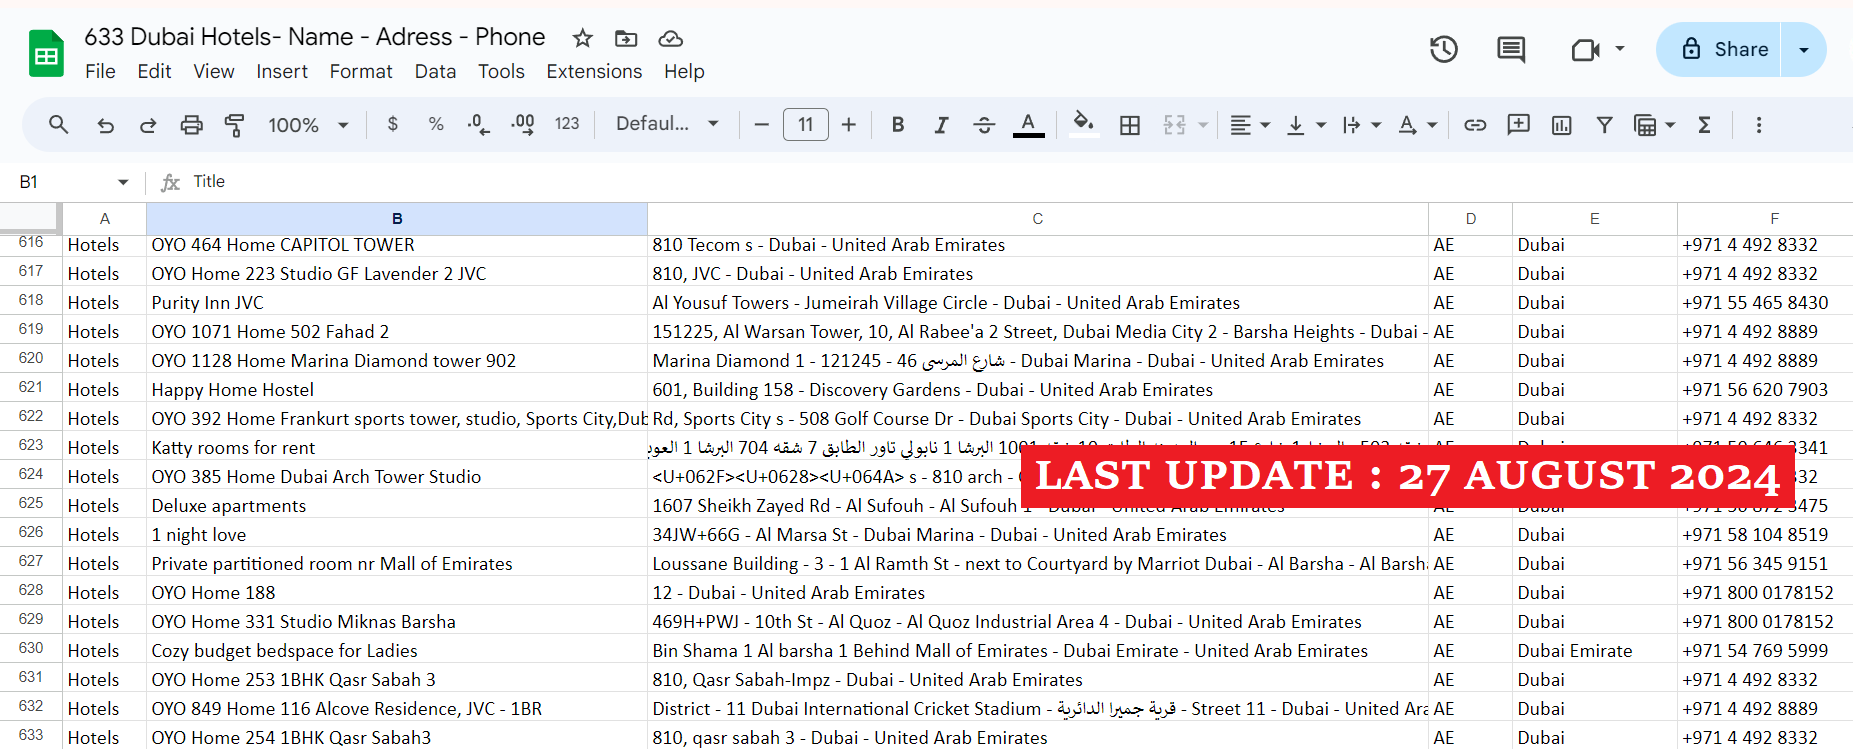Open version history clock icon
Viewport: 1853px width, 749px height.
pyautogui.click(x=1443, y=49)
